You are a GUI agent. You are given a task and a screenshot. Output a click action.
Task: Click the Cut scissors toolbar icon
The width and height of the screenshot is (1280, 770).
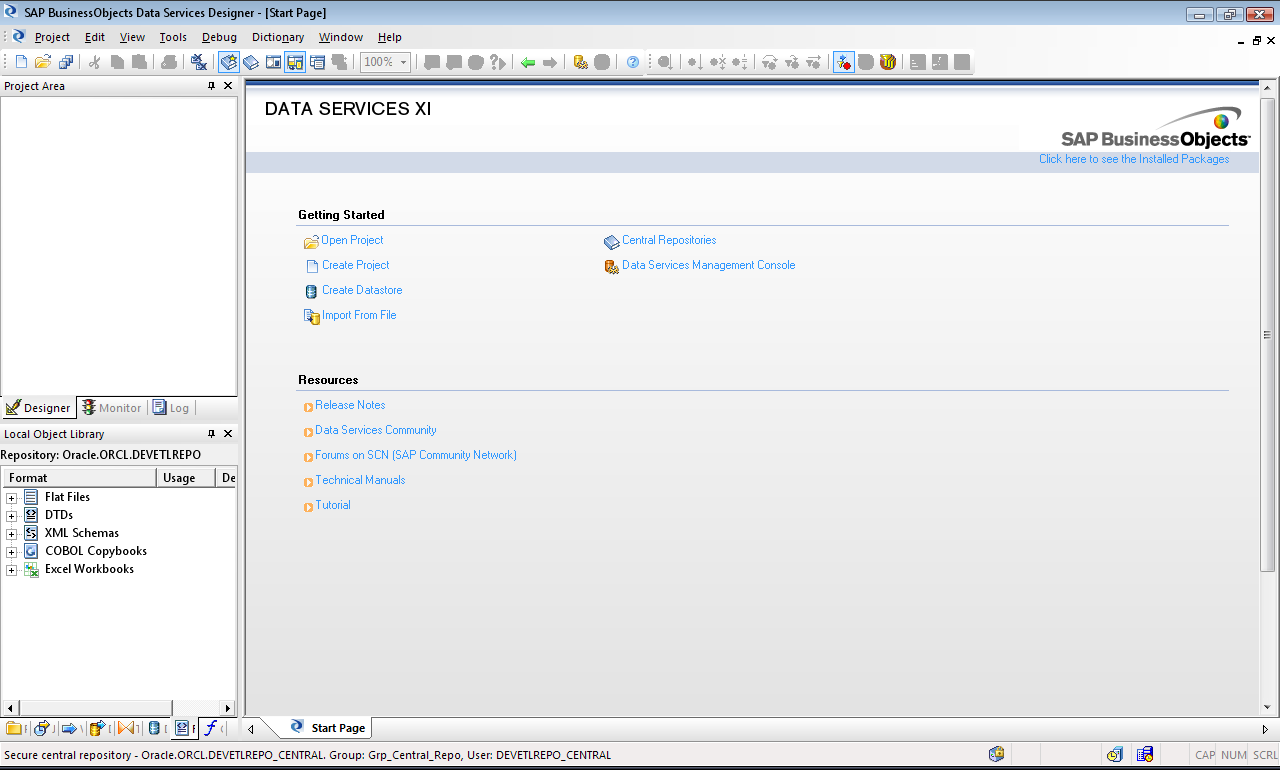(x=94, y=62)
